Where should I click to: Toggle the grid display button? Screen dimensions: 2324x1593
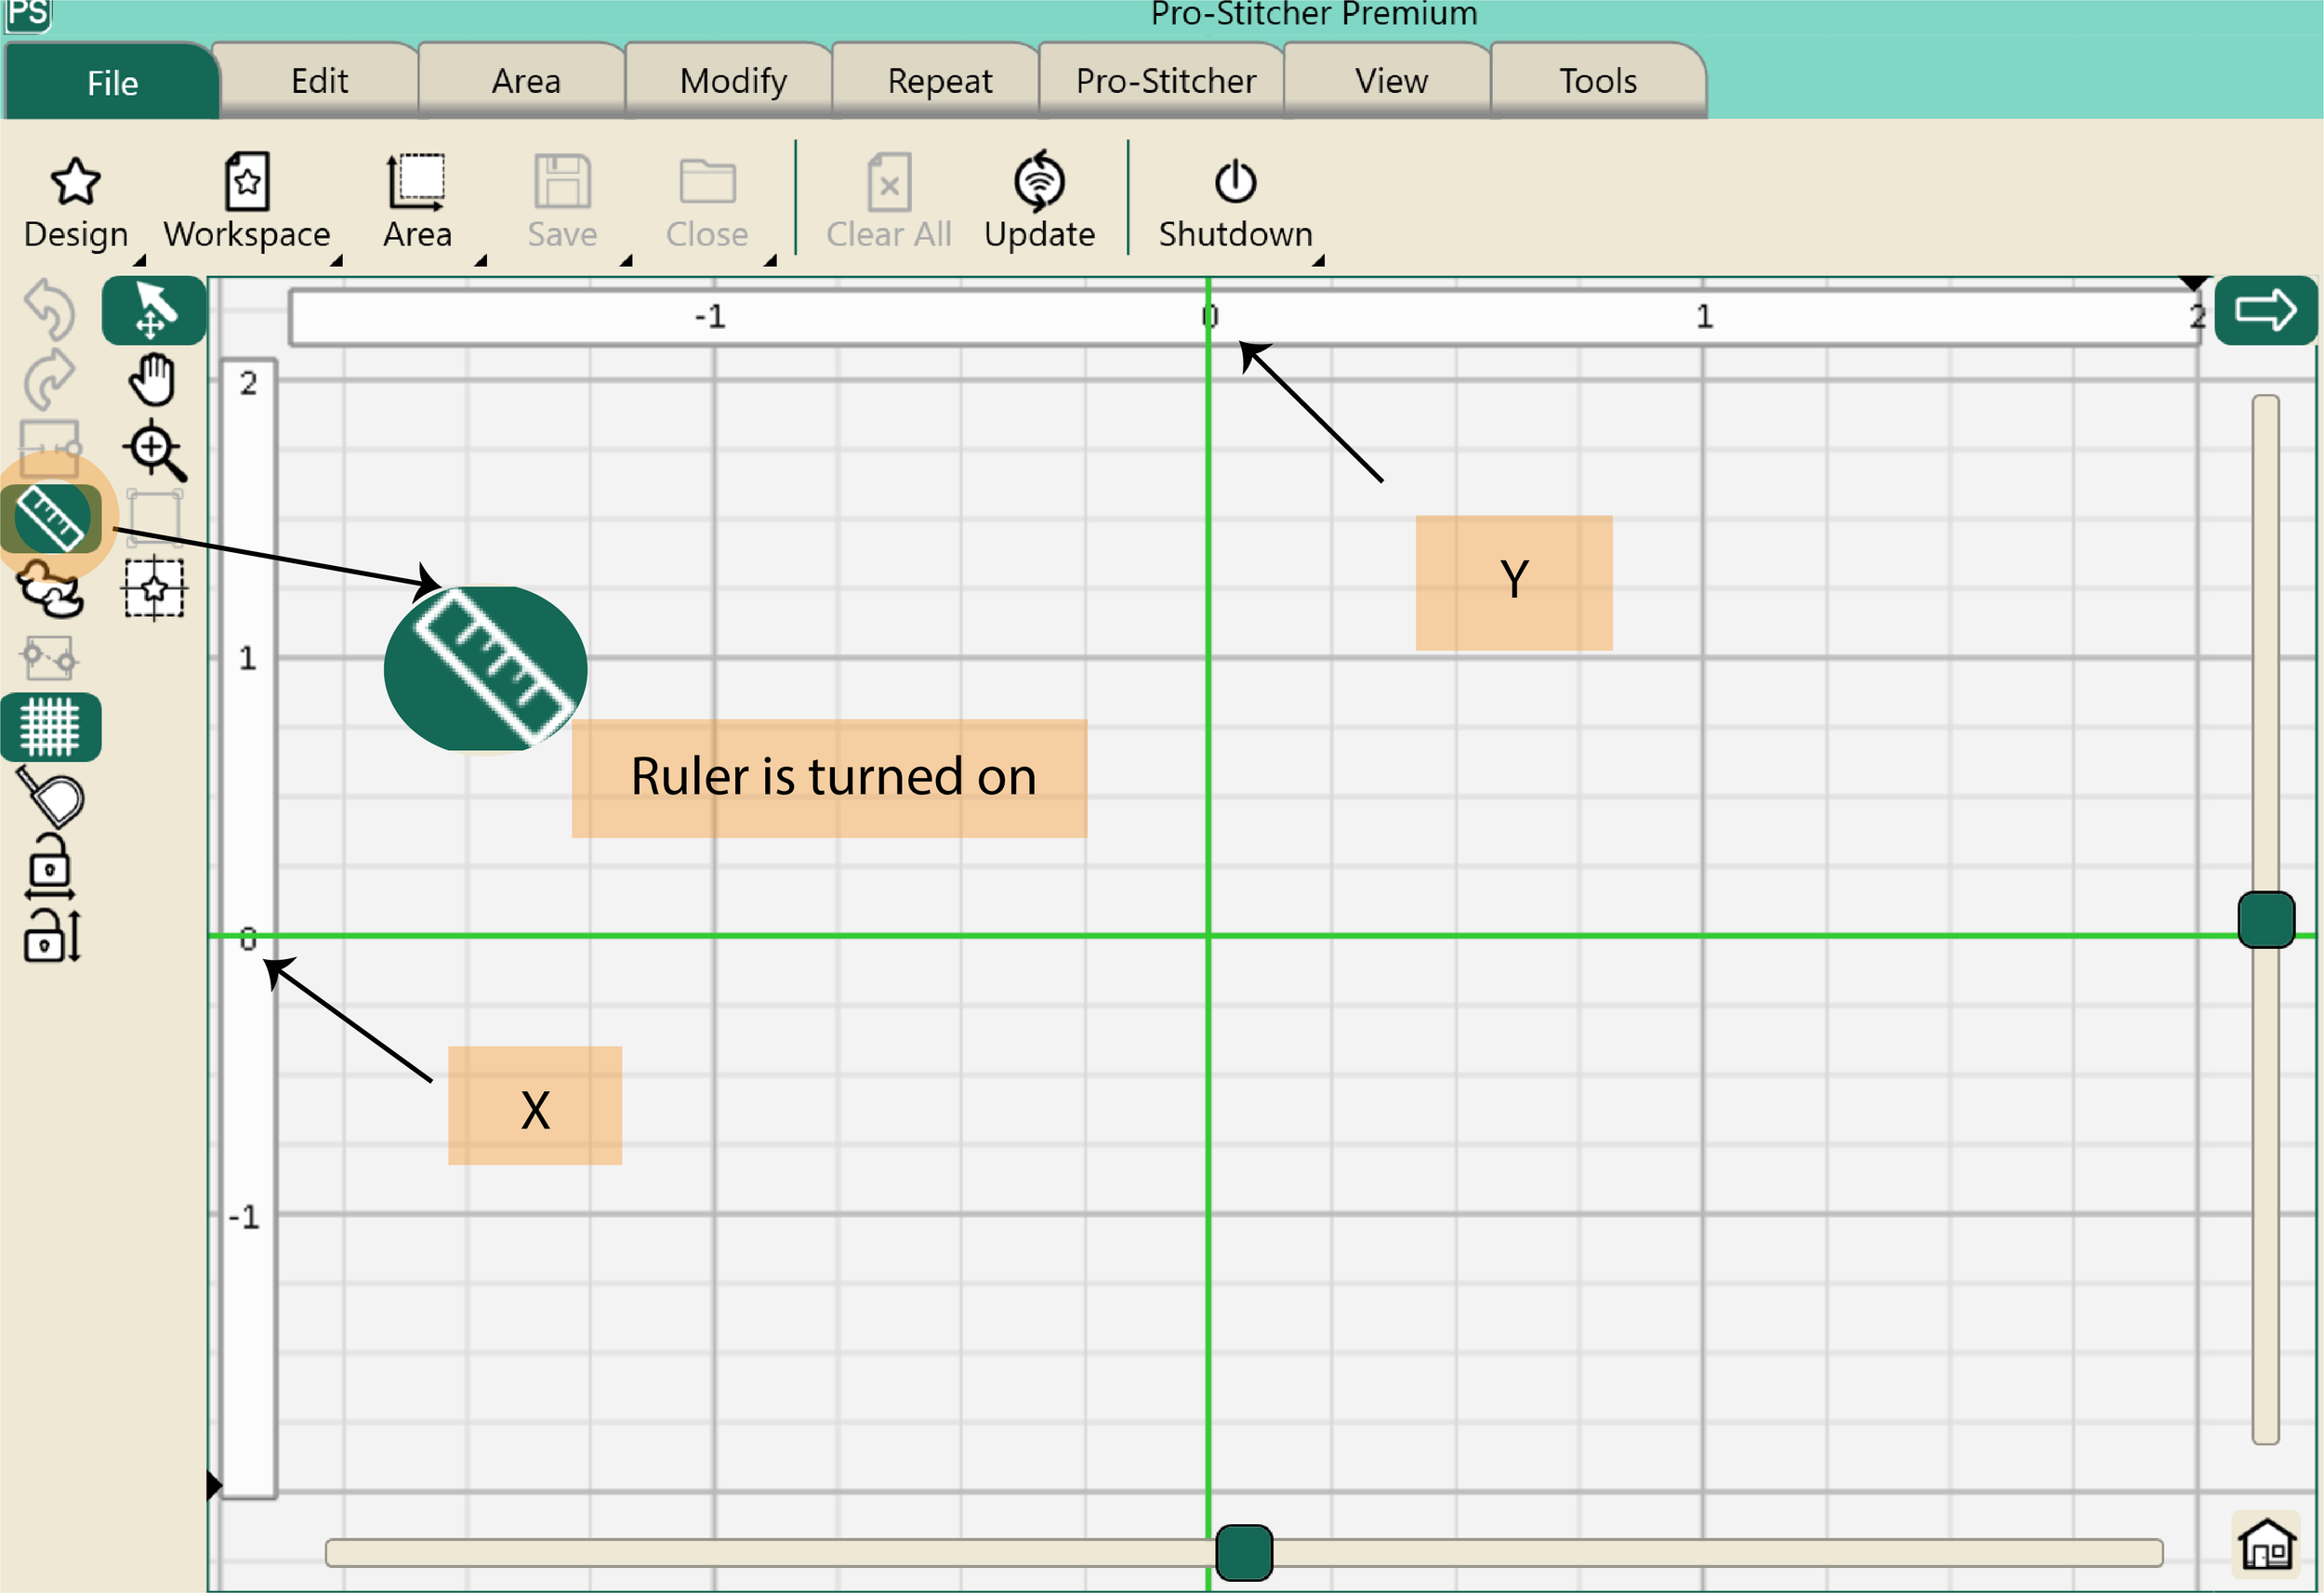50,727
